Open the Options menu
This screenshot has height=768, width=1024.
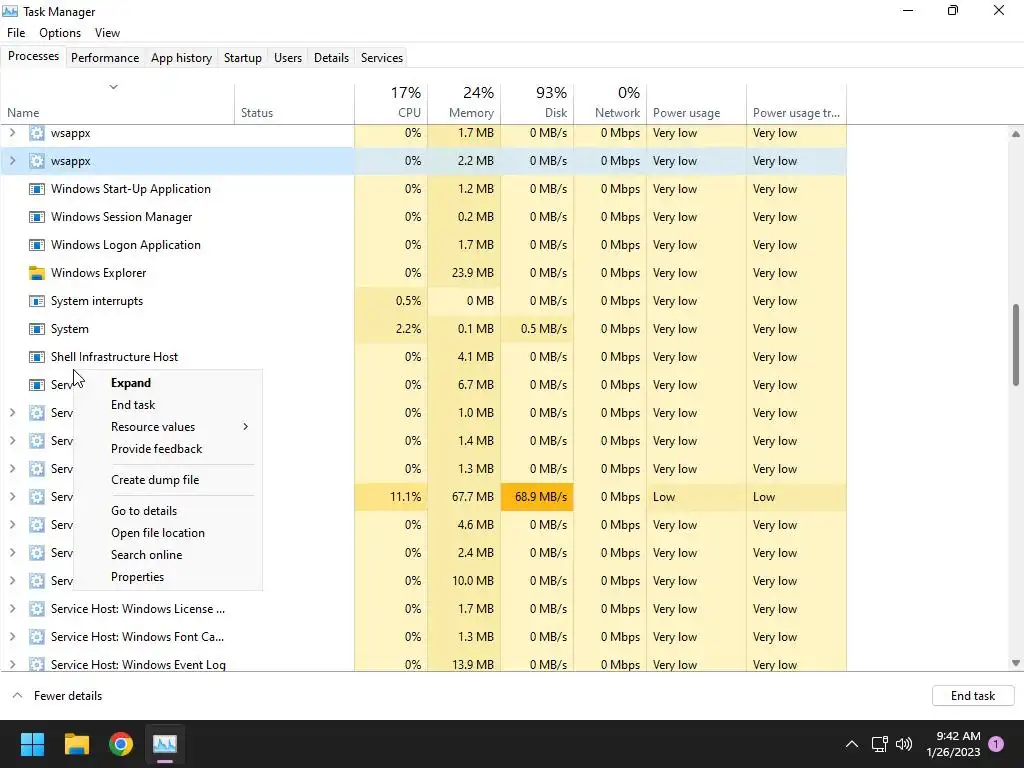tap(60, 33)
